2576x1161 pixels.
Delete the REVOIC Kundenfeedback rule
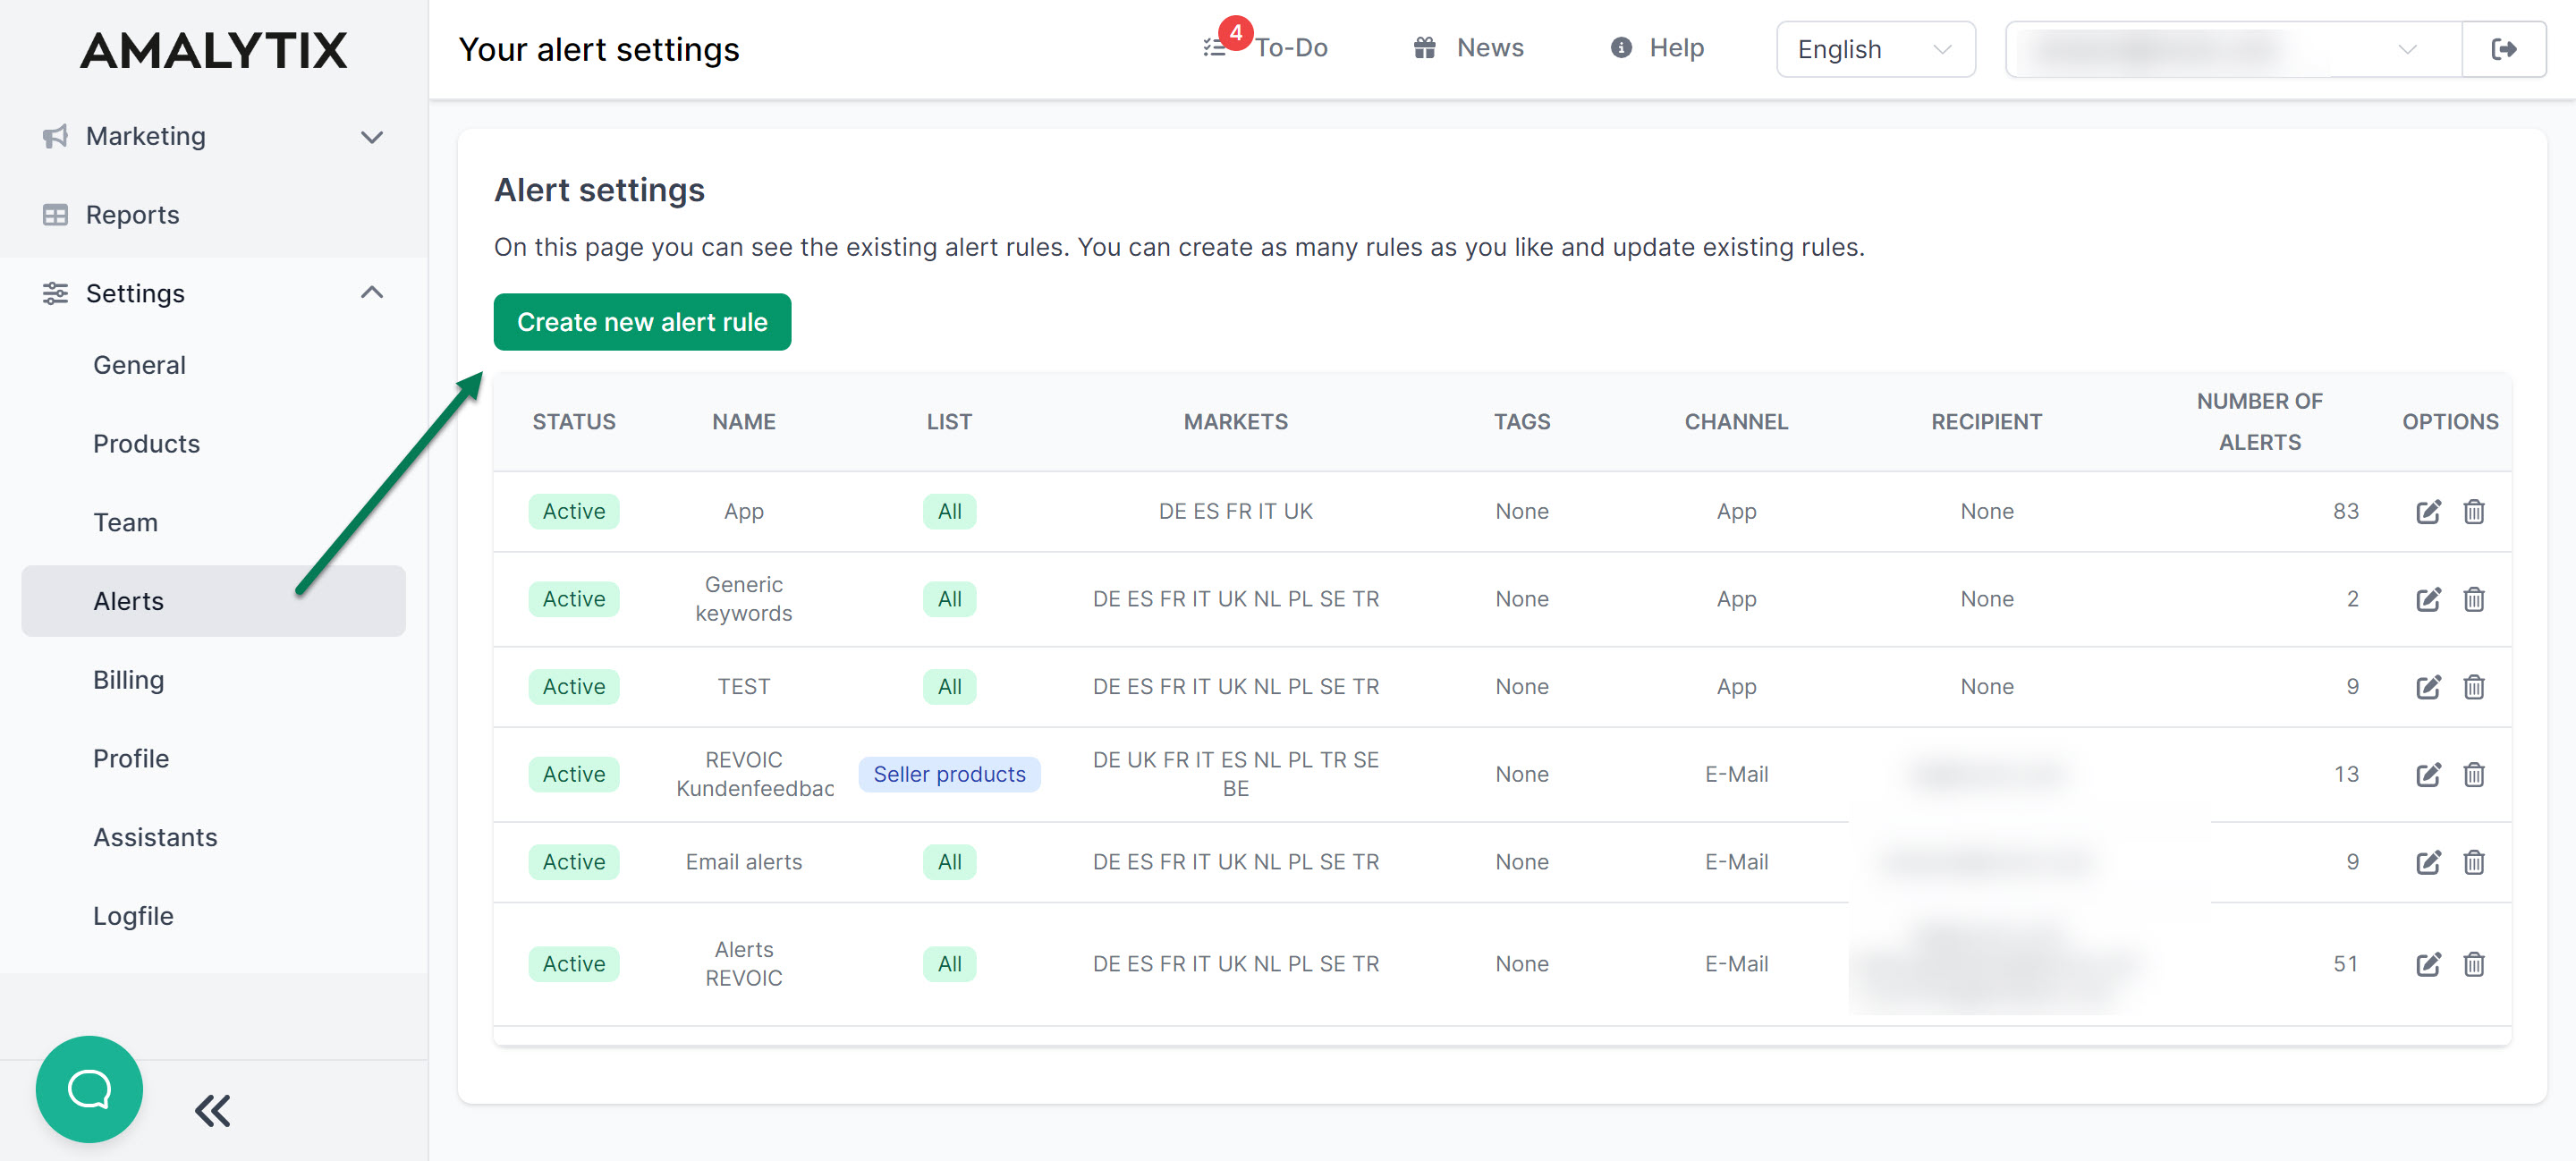pyautogui.click(x=2473, y=774)
